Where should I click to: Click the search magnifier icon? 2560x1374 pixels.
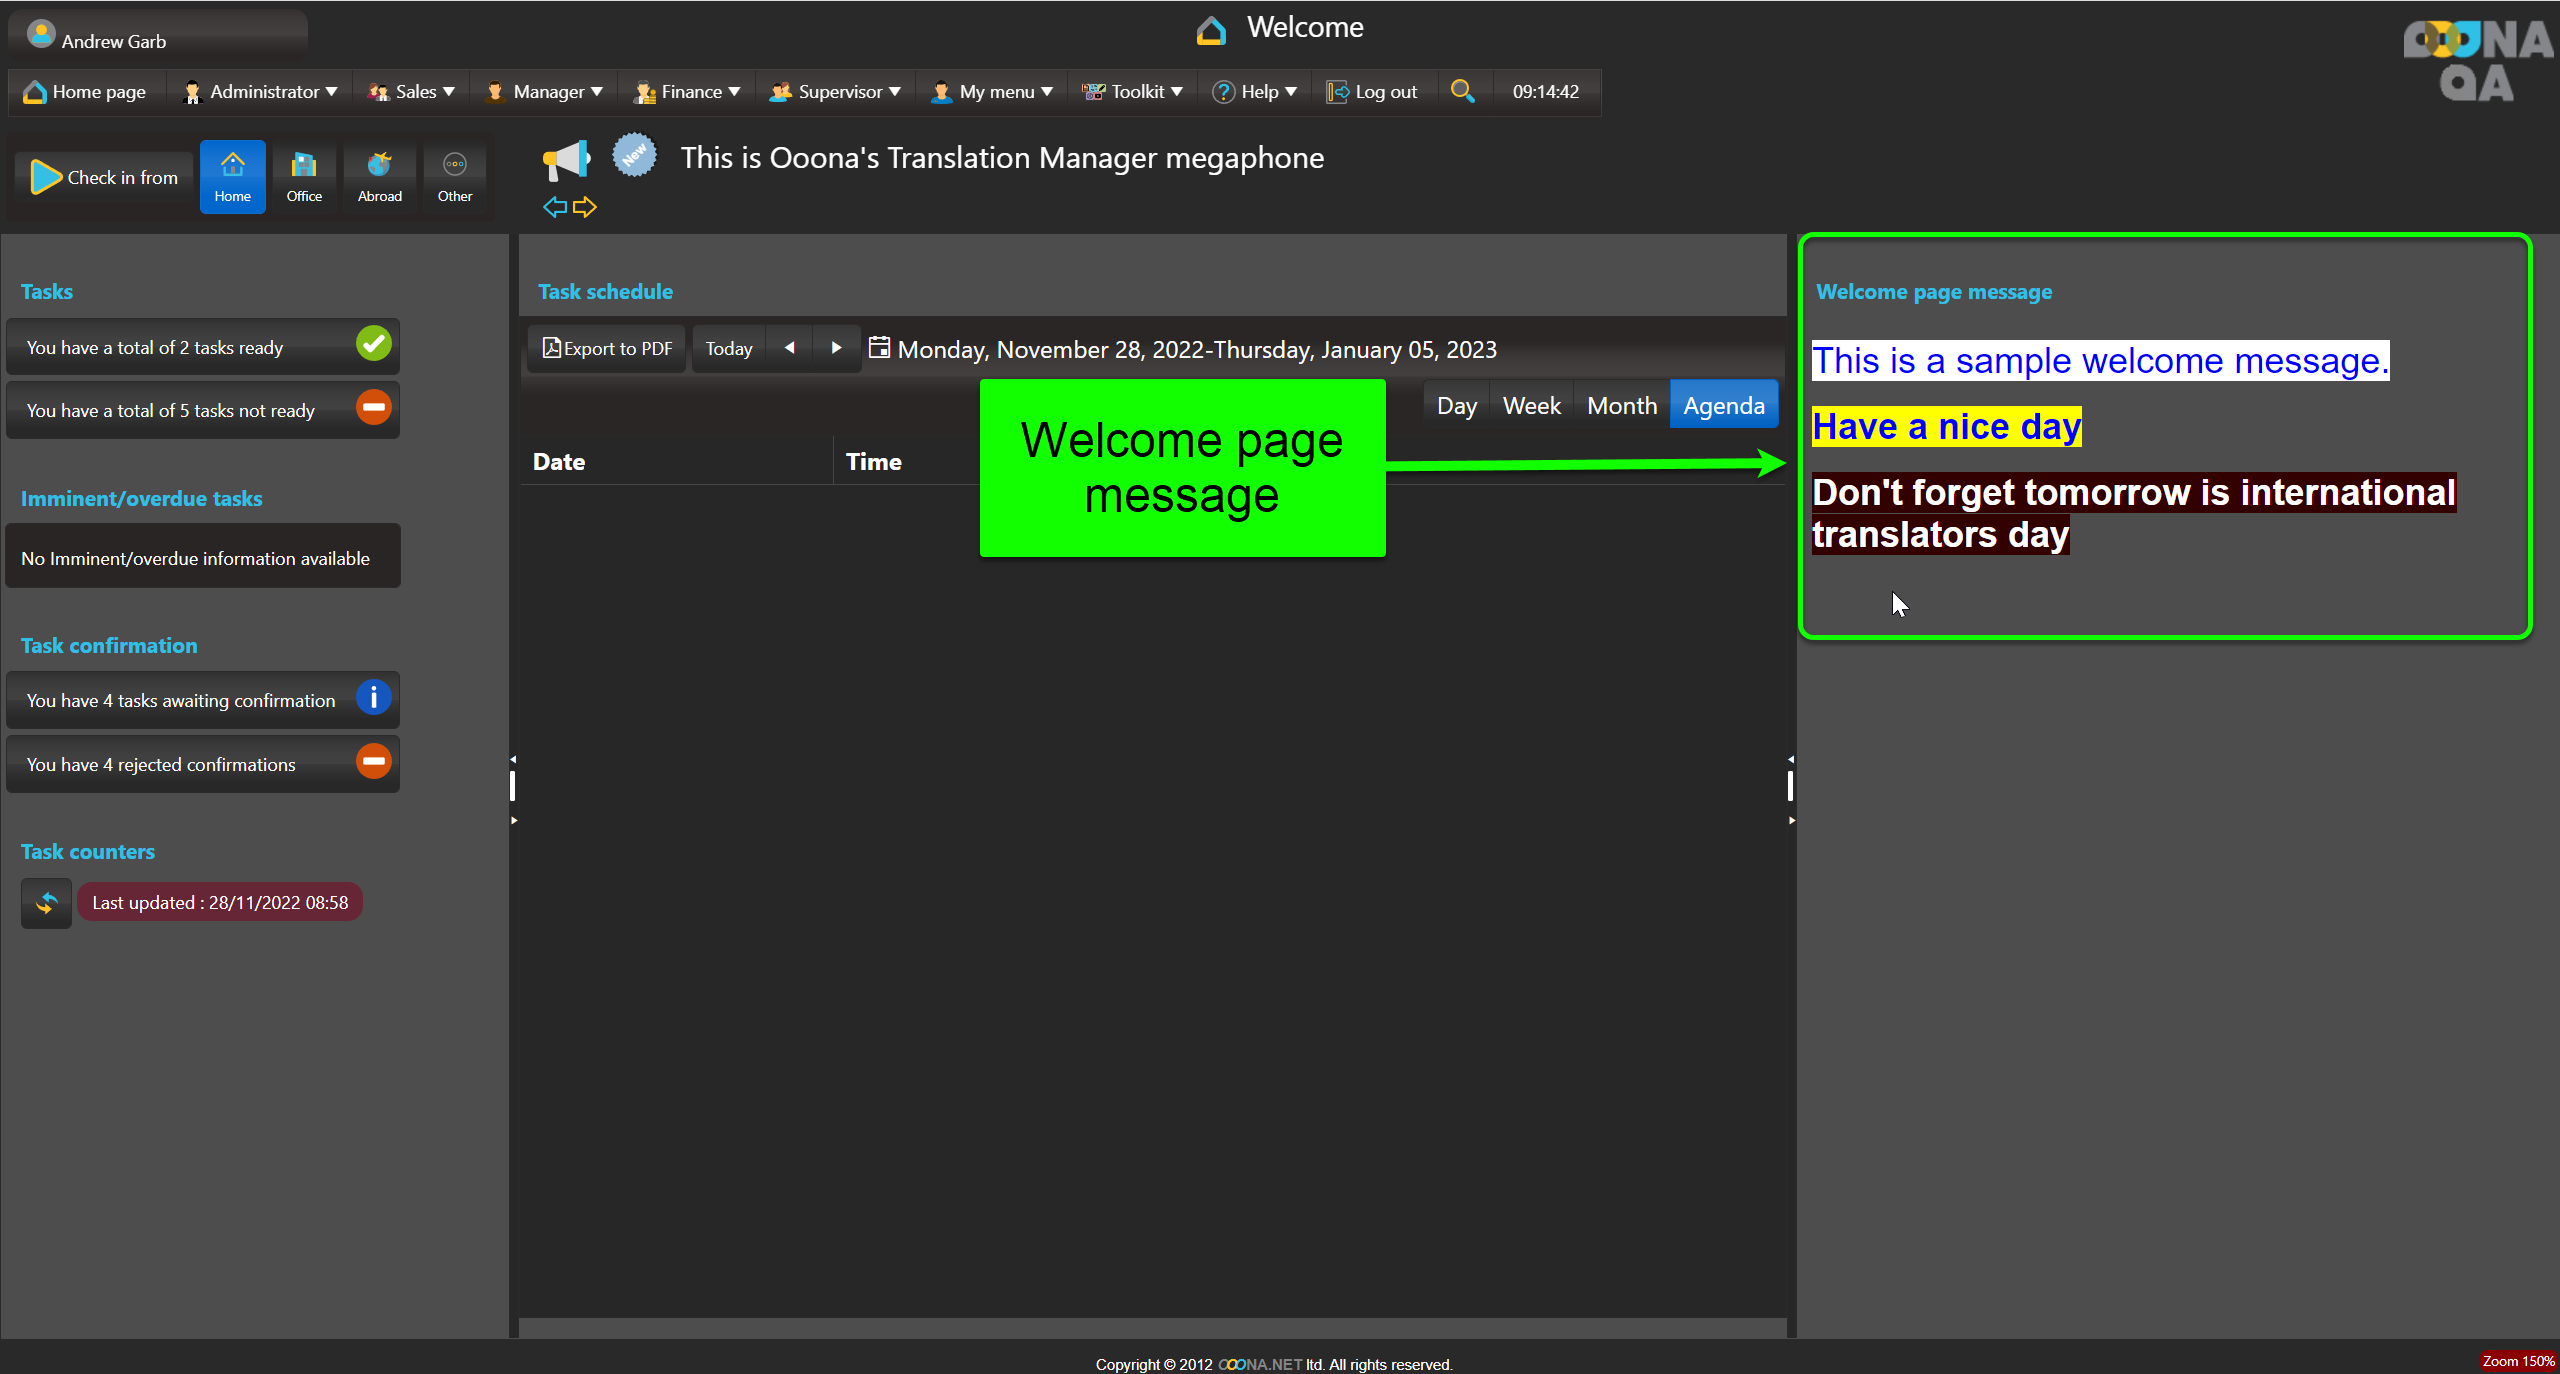pyautogui.click(x=1462, y=91)
